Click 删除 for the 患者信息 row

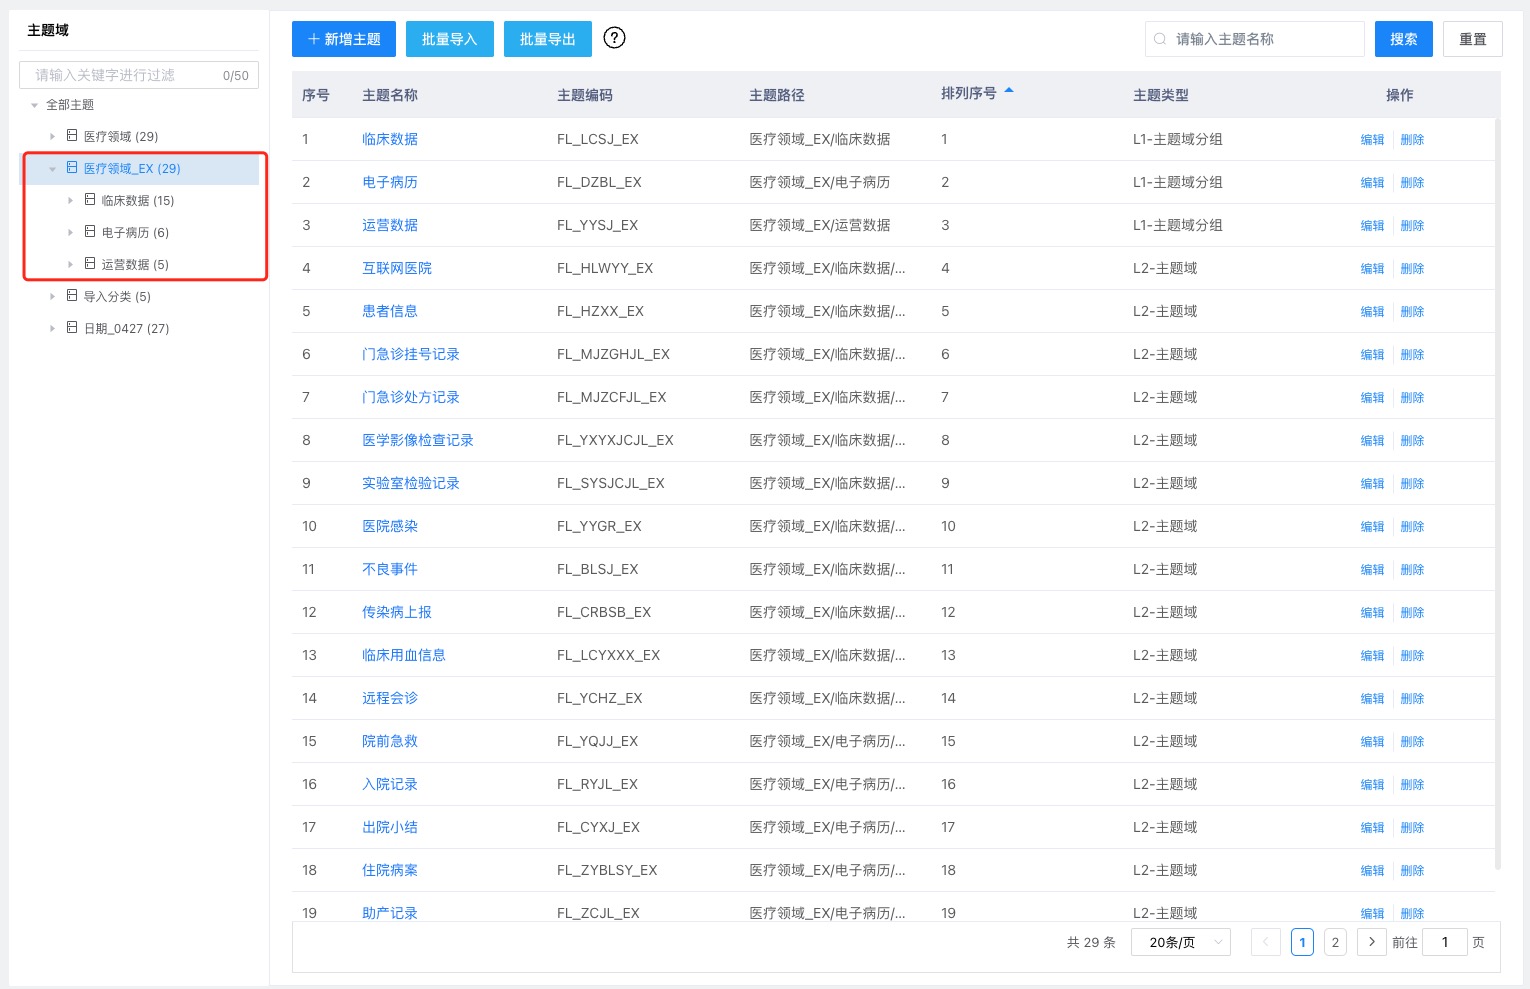(x=1411, y=311)
